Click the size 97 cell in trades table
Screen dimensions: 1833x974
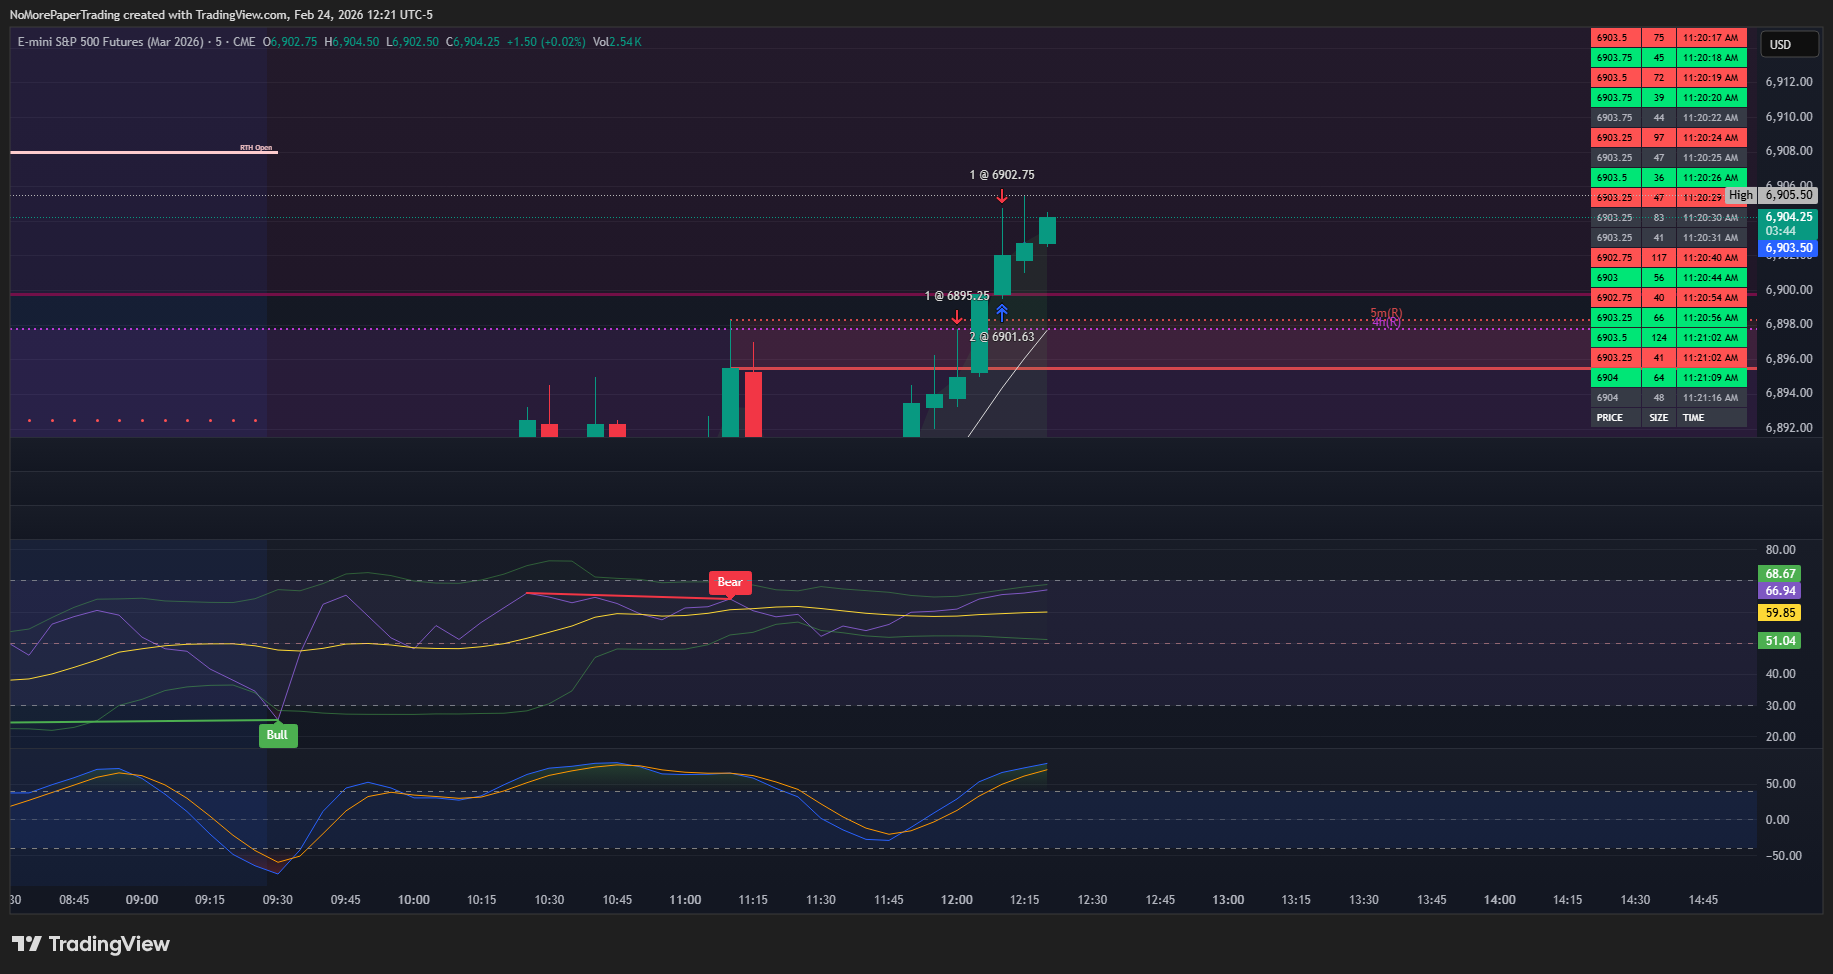(1659, 138)
